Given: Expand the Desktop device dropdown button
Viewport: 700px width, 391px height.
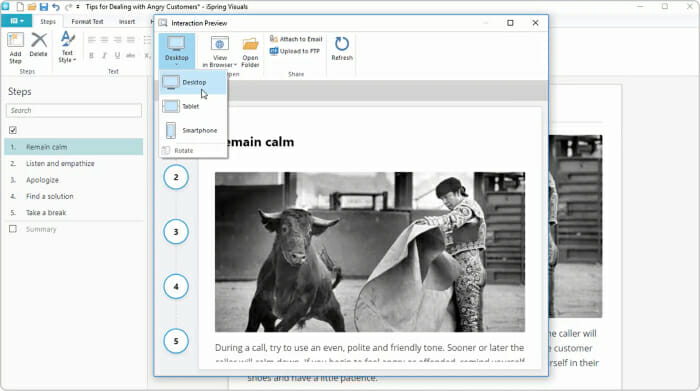Looking at the screenshot, I should pos(177,50).
